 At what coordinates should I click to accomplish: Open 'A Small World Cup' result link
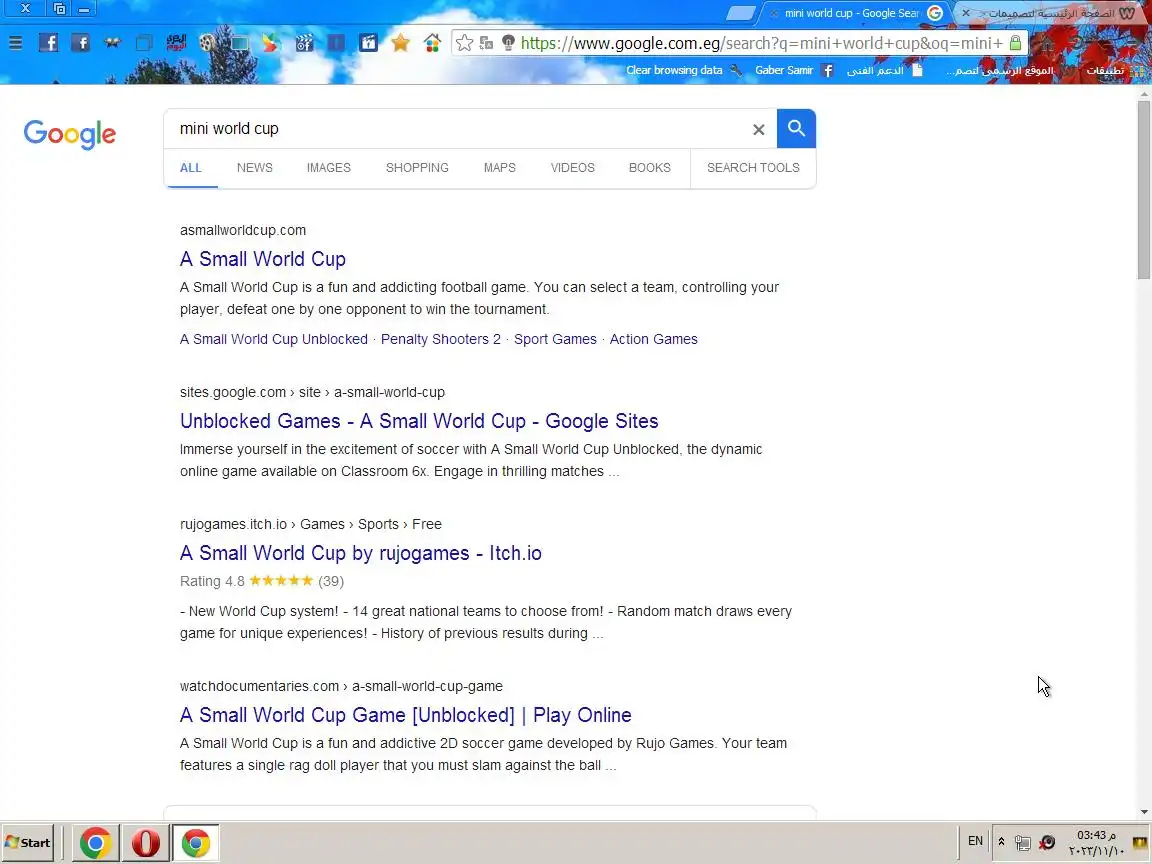tap(262, 259)
